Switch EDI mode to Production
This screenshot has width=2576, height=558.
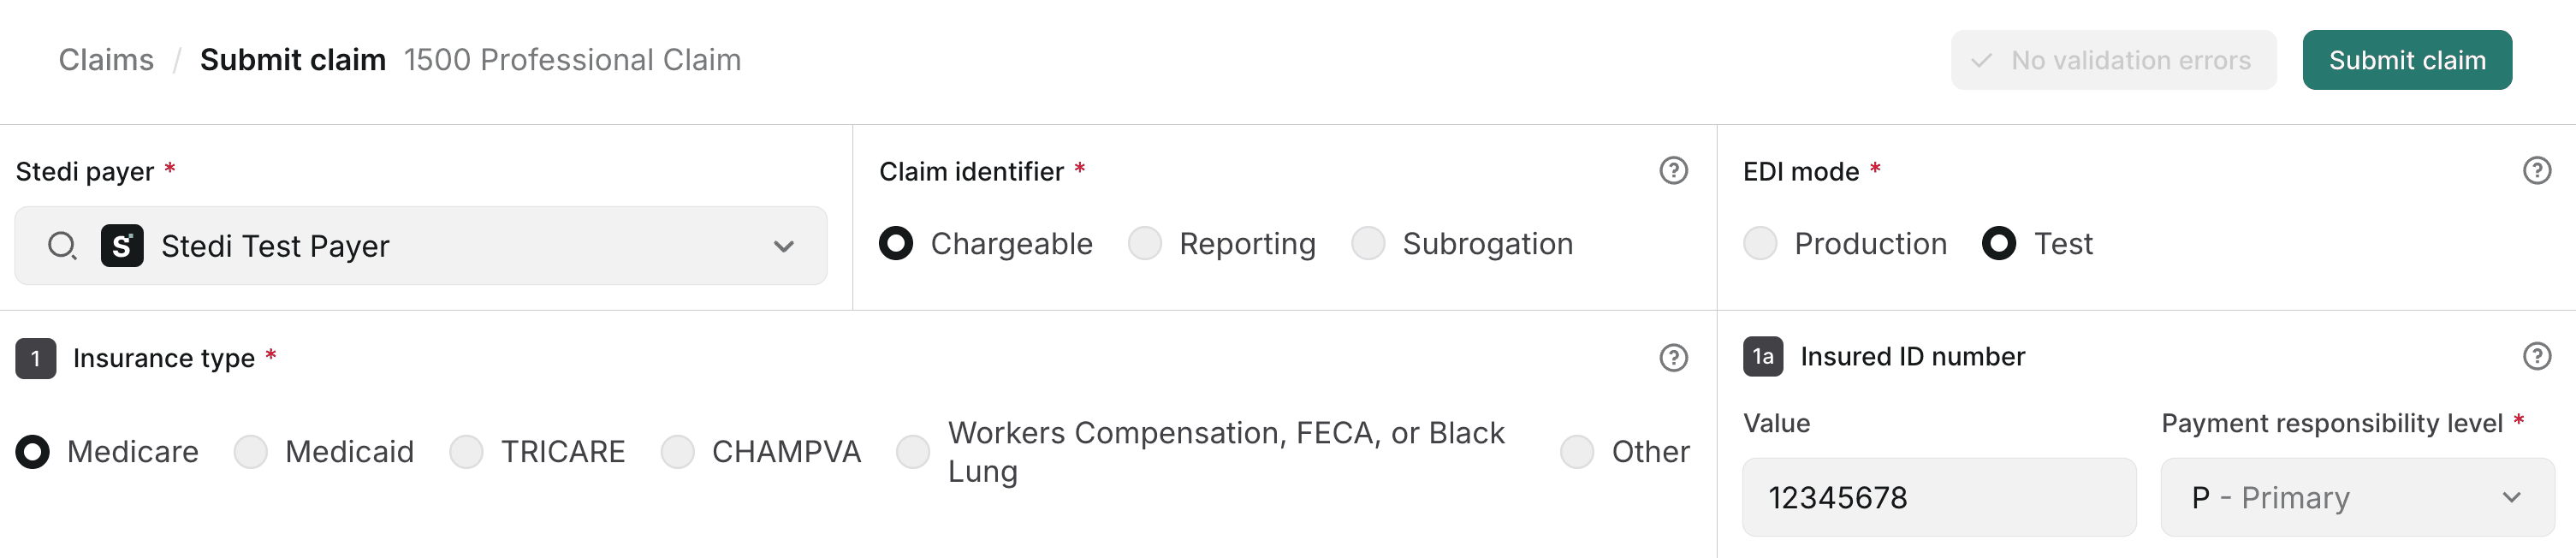[1760, 243]
